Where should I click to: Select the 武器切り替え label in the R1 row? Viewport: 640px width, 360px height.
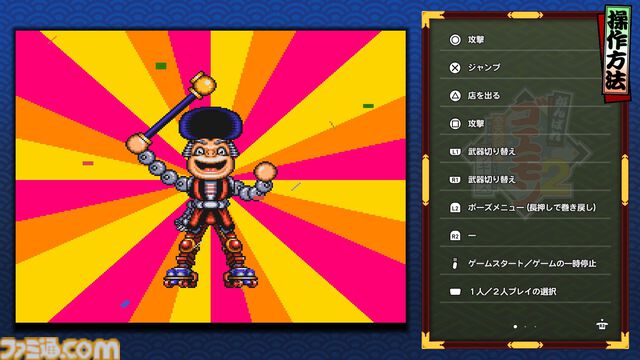coord(492,179)
